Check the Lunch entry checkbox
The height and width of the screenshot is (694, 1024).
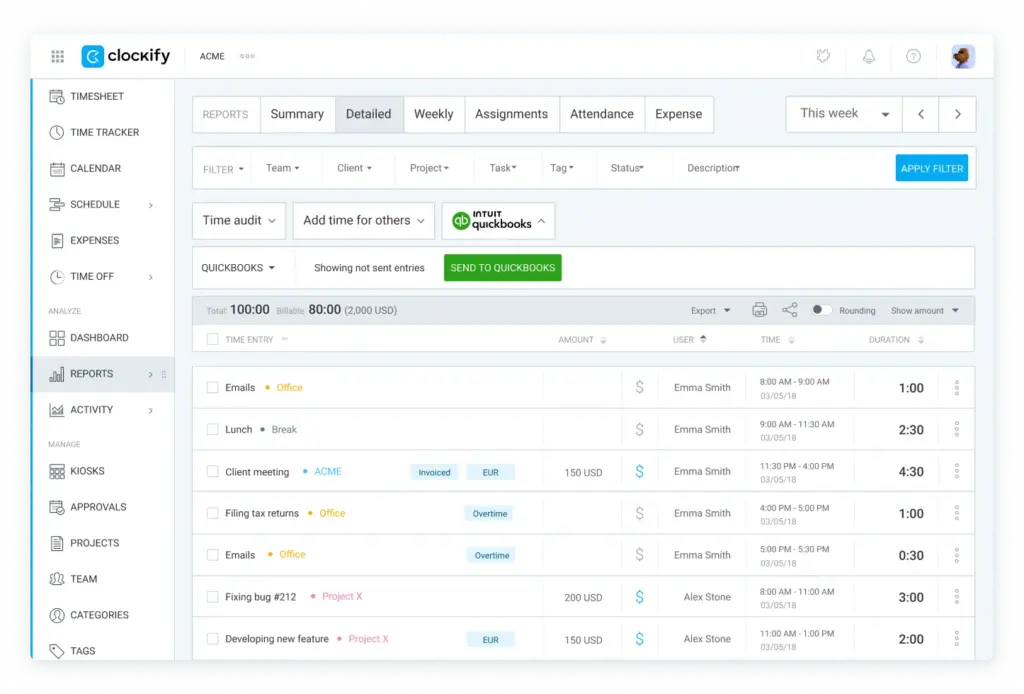click(212, 429)
